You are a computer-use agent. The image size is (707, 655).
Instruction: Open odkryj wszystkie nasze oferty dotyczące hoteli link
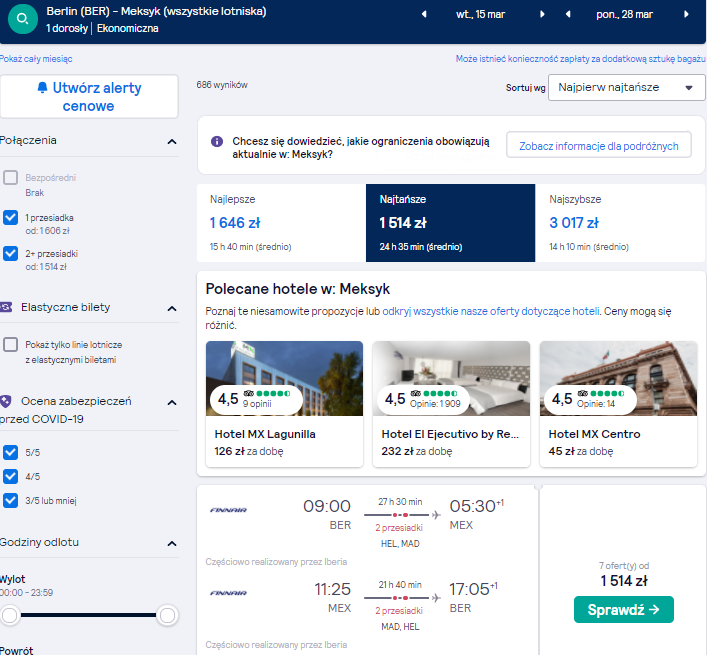tap(491, 311)
